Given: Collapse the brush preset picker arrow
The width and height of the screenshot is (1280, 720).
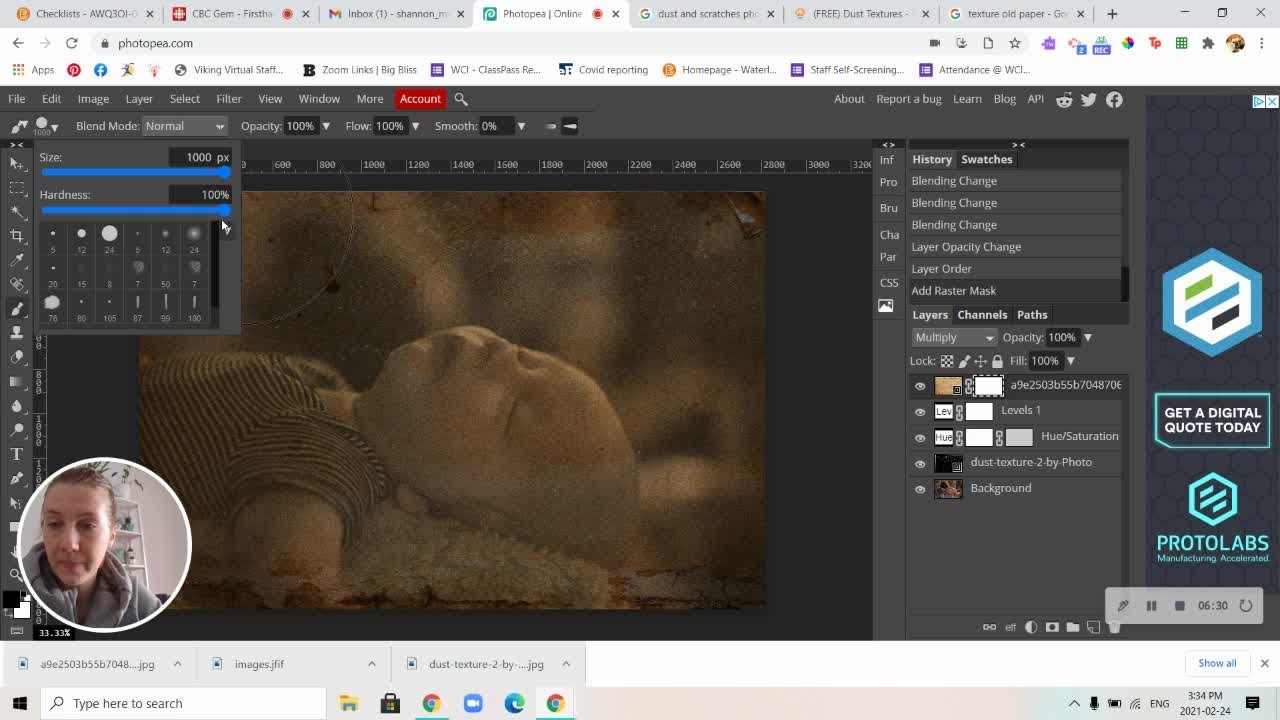Looking at the screenshot, I should pyautogui.click(x=54, y=127).
